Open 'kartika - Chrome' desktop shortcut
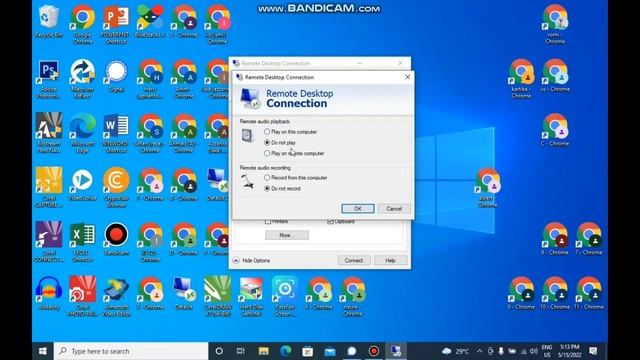 [521, 79]
